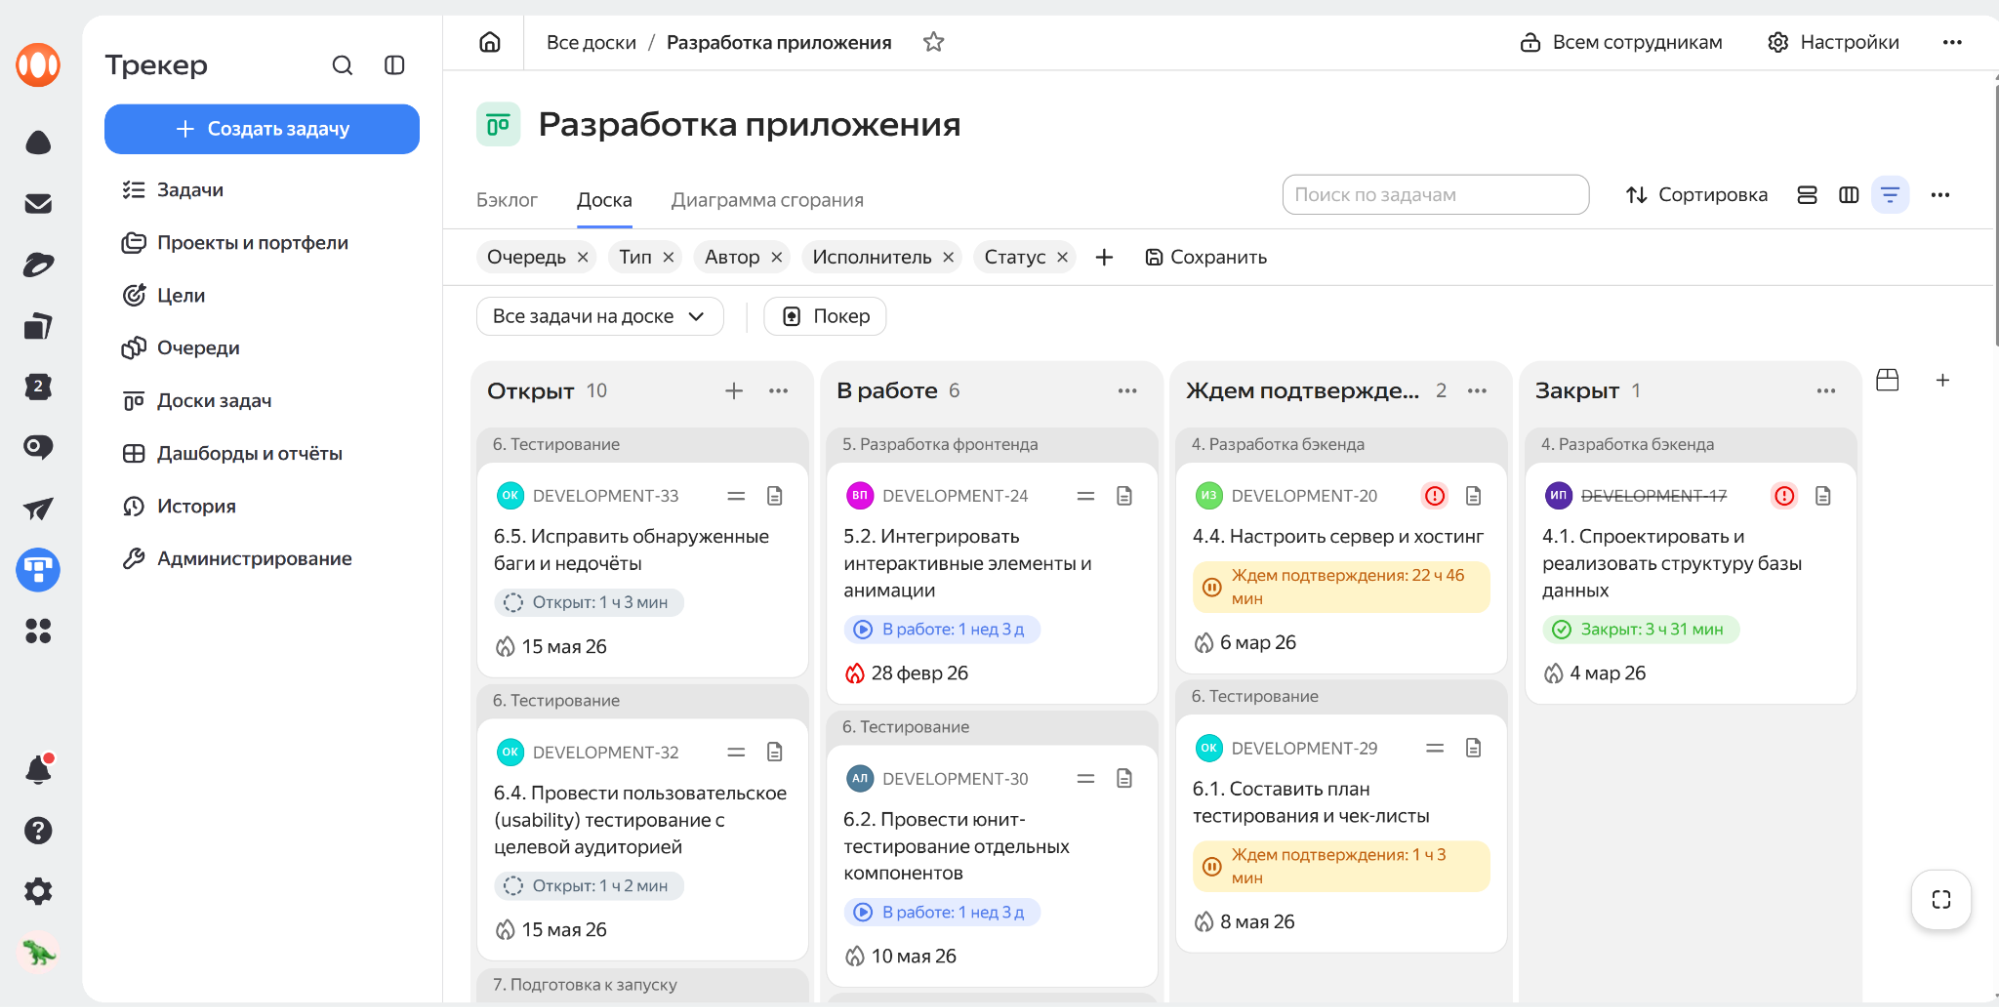
Task: Star the Разработка приложения board as favorite
Action: coord(933,42)
